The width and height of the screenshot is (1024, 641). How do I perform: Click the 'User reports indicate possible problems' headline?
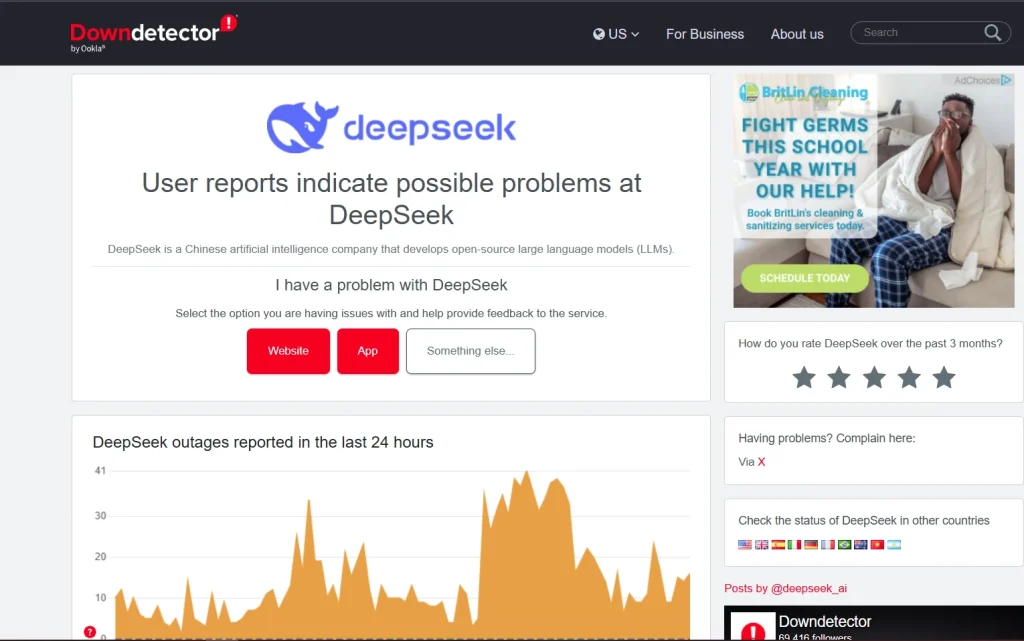391,199
